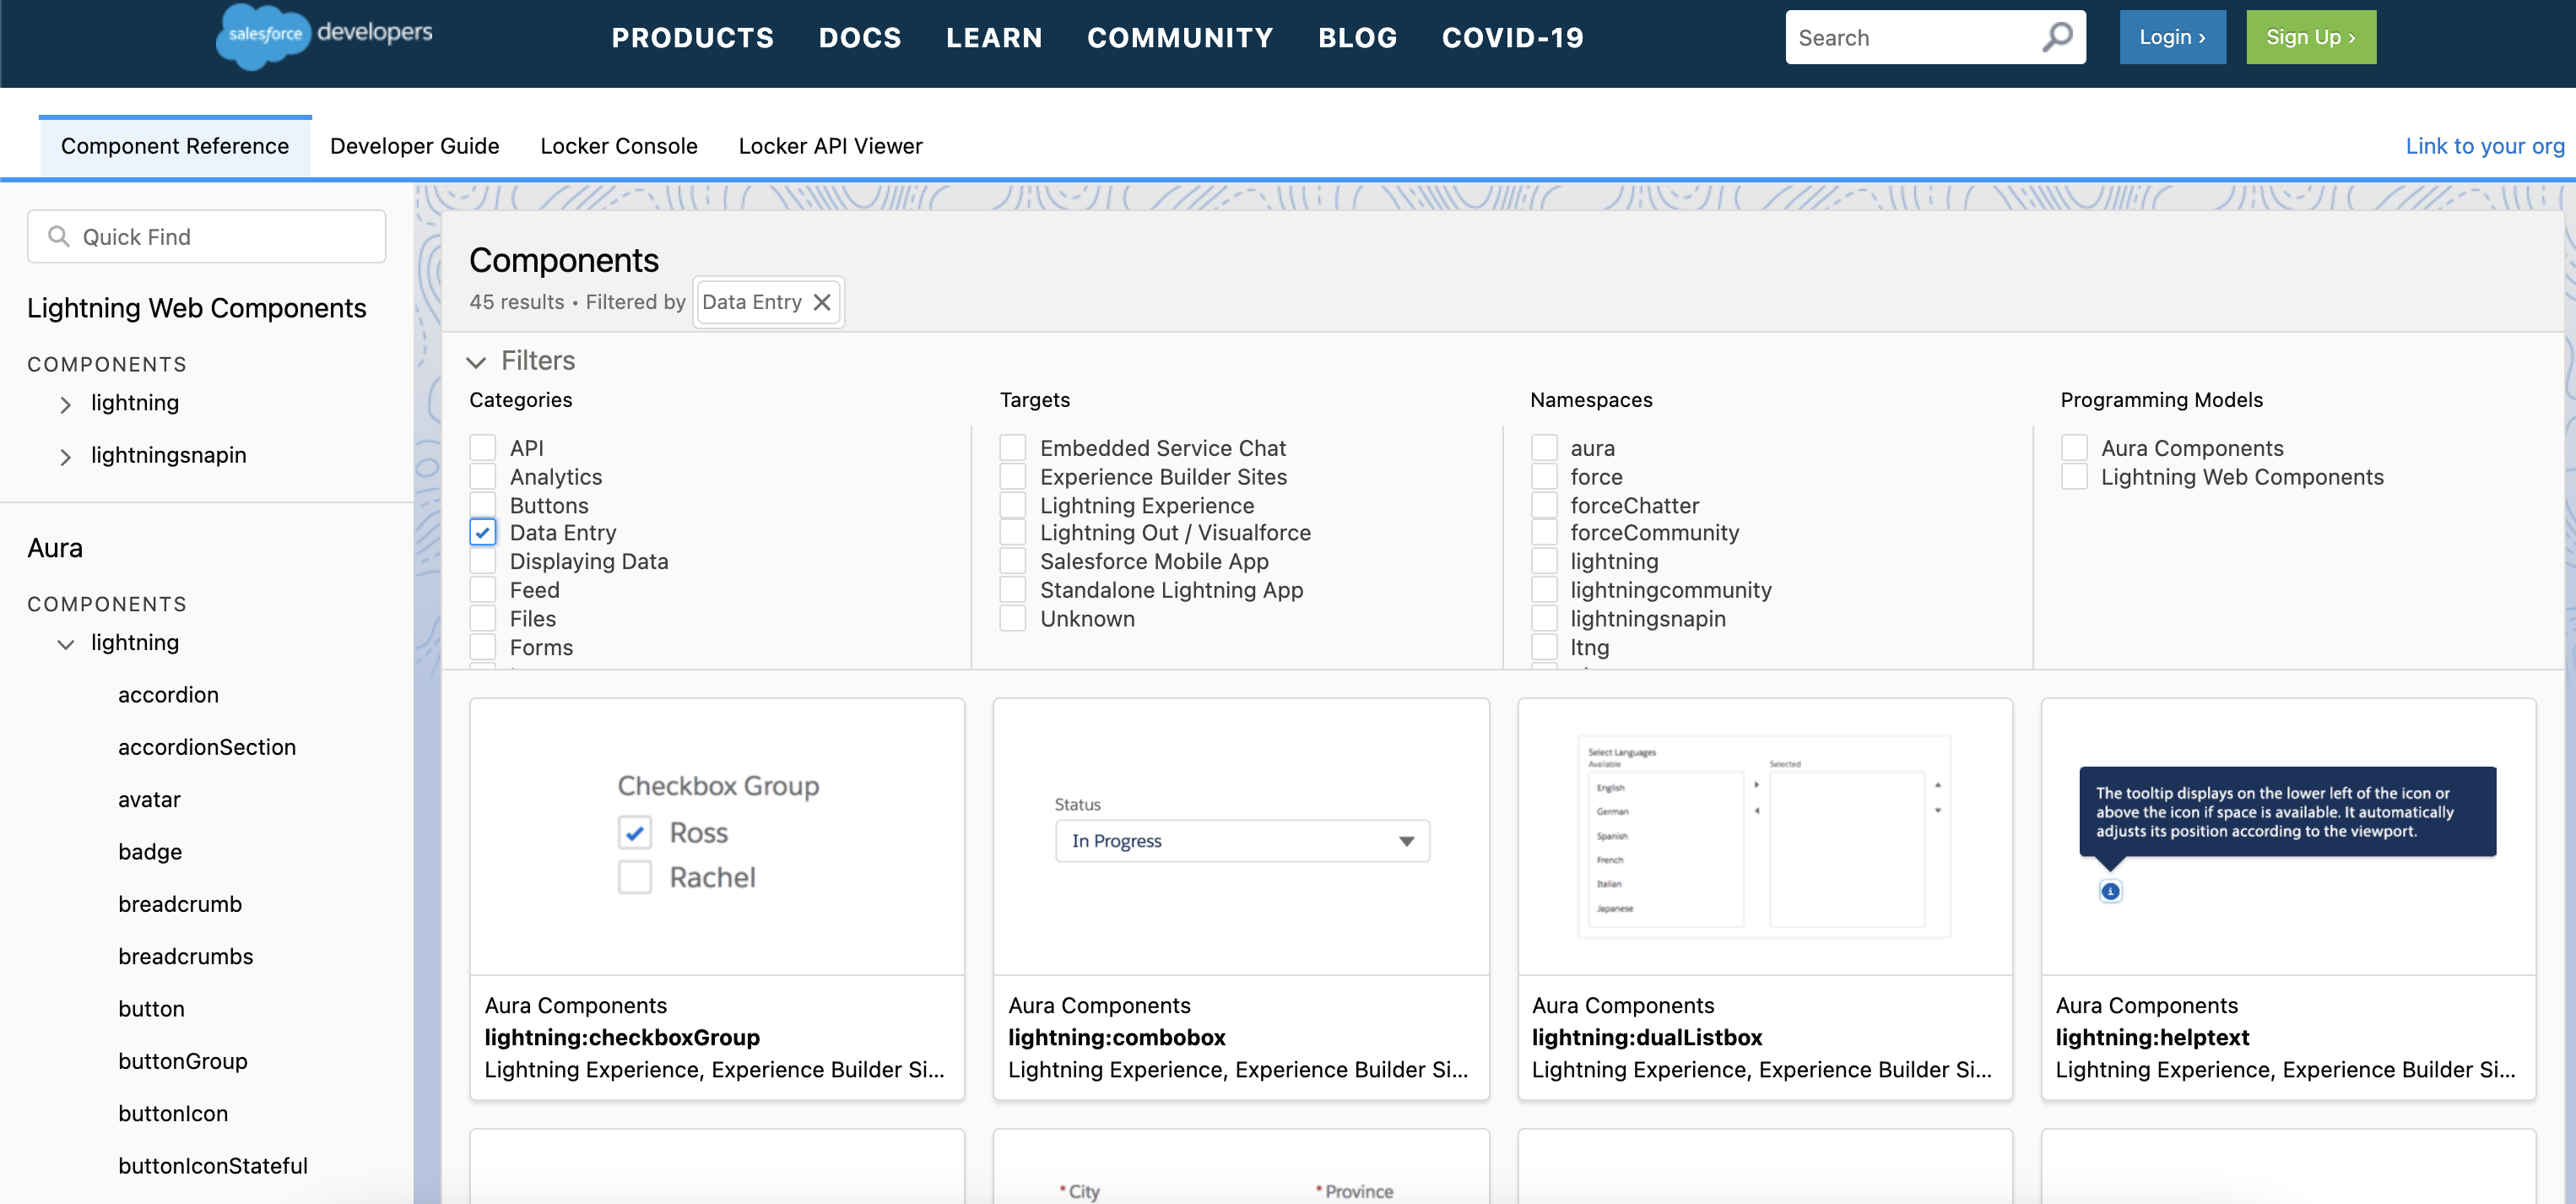Click the Salesforce developers logo
Image resolution: width=2576 pixels, height=1204 pixels.
click(x=325, y=36)
